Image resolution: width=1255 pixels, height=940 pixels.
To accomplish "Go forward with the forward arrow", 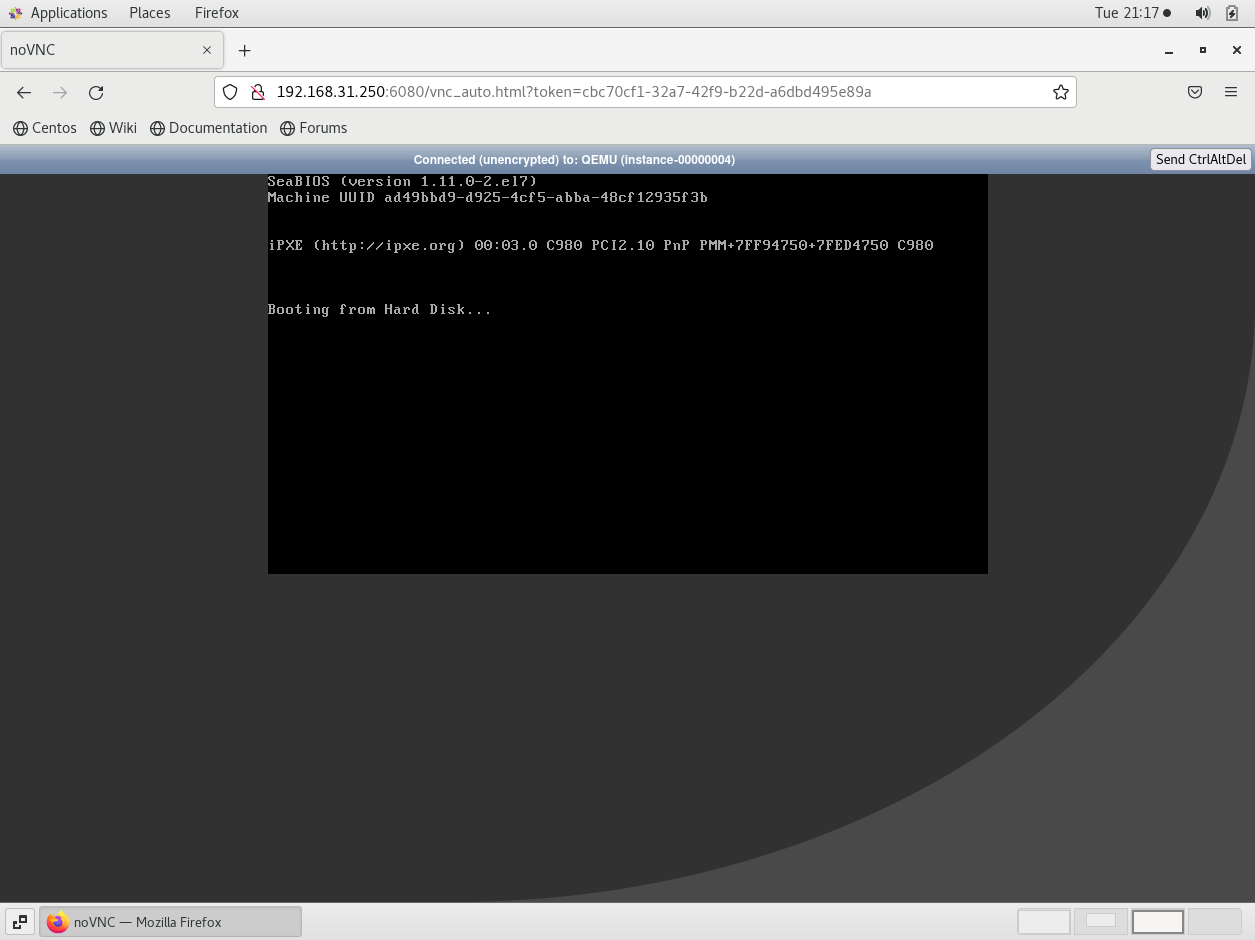I will coord(60,92).
